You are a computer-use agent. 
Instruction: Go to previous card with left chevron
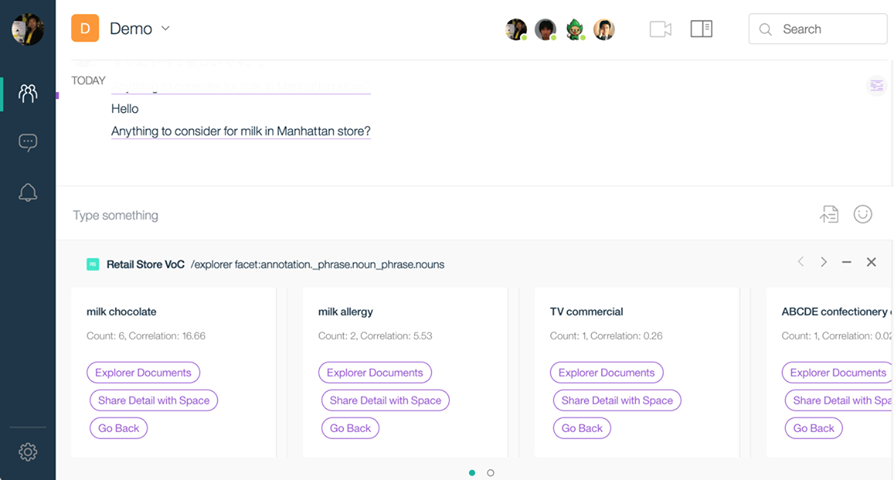click(x=800, y=262)
